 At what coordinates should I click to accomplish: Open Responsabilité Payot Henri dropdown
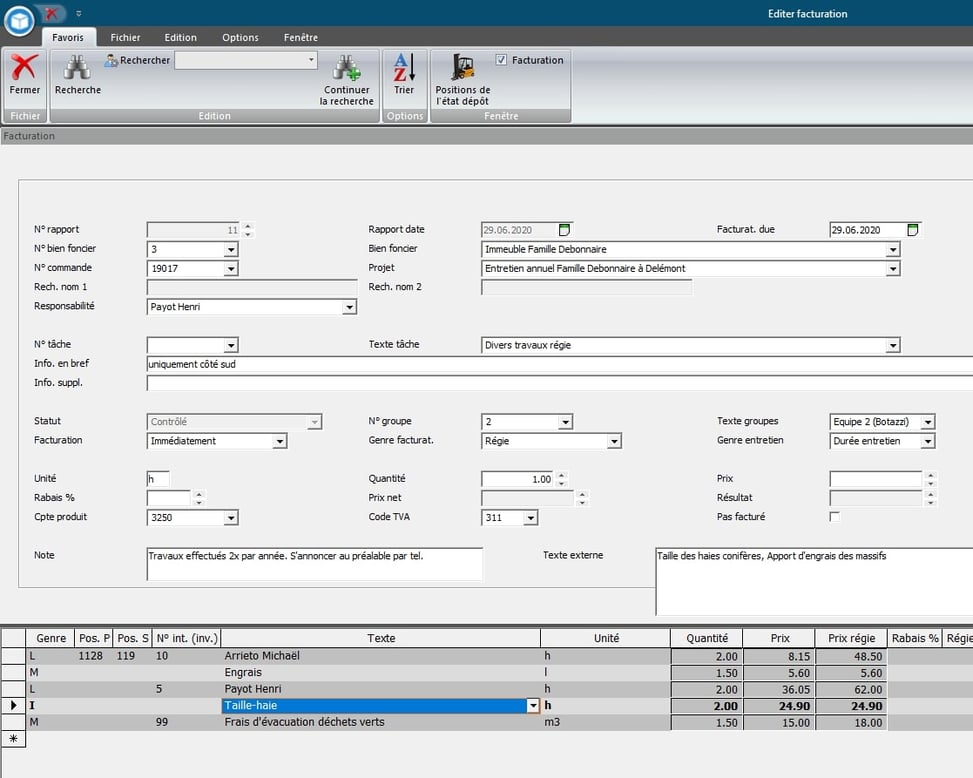click(349, 307)
